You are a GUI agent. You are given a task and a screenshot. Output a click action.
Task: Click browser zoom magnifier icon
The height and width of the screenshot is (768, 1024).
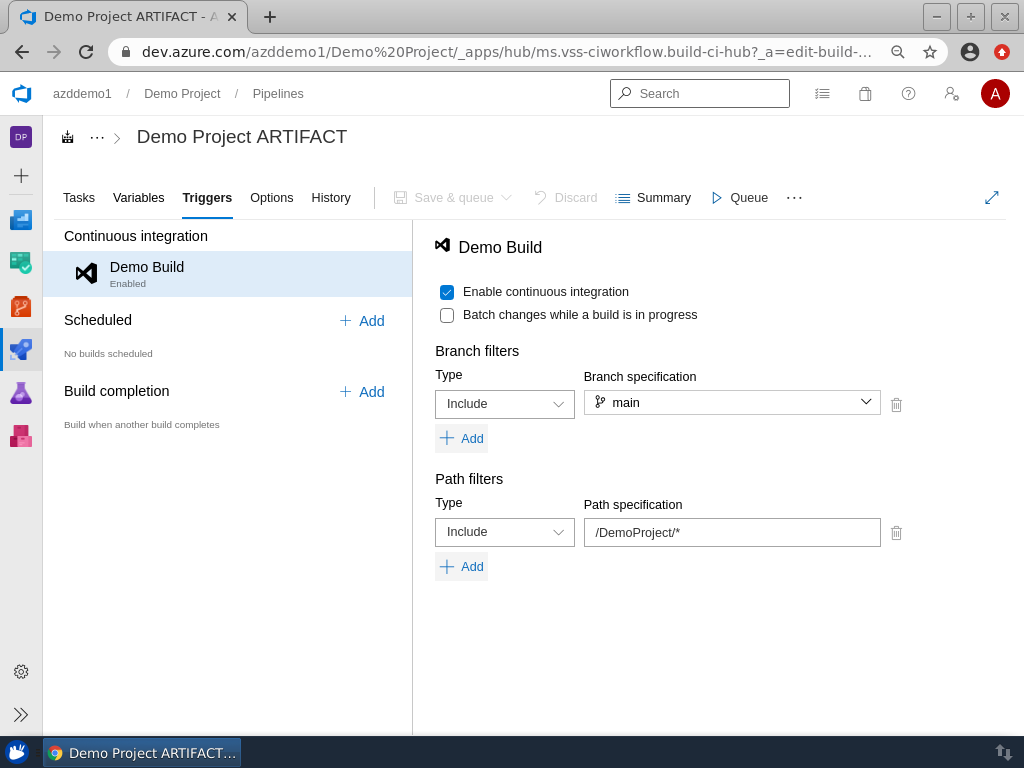[x=898, y=52]
